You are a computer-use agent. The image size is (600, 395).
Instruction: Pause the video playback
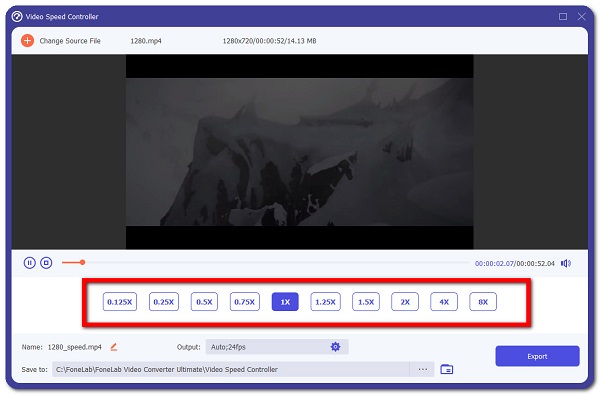29,263
